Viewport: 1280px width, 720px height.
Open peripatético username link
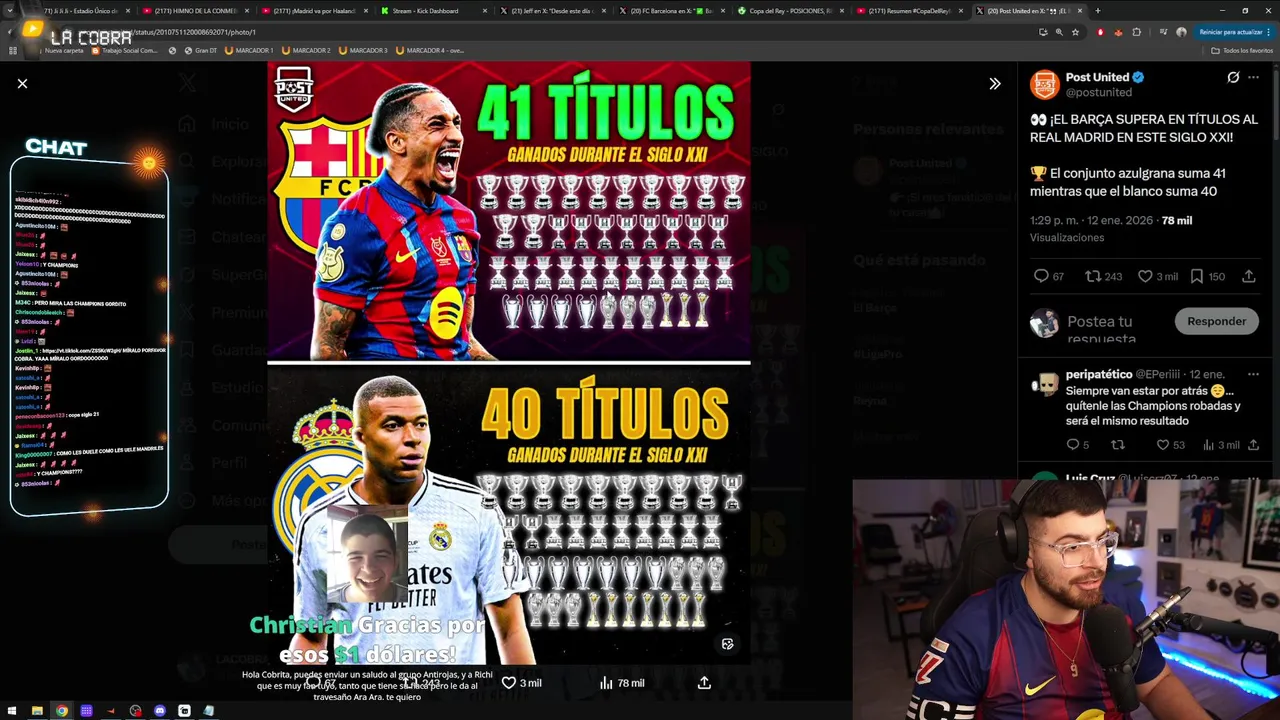coord(1098,374)
